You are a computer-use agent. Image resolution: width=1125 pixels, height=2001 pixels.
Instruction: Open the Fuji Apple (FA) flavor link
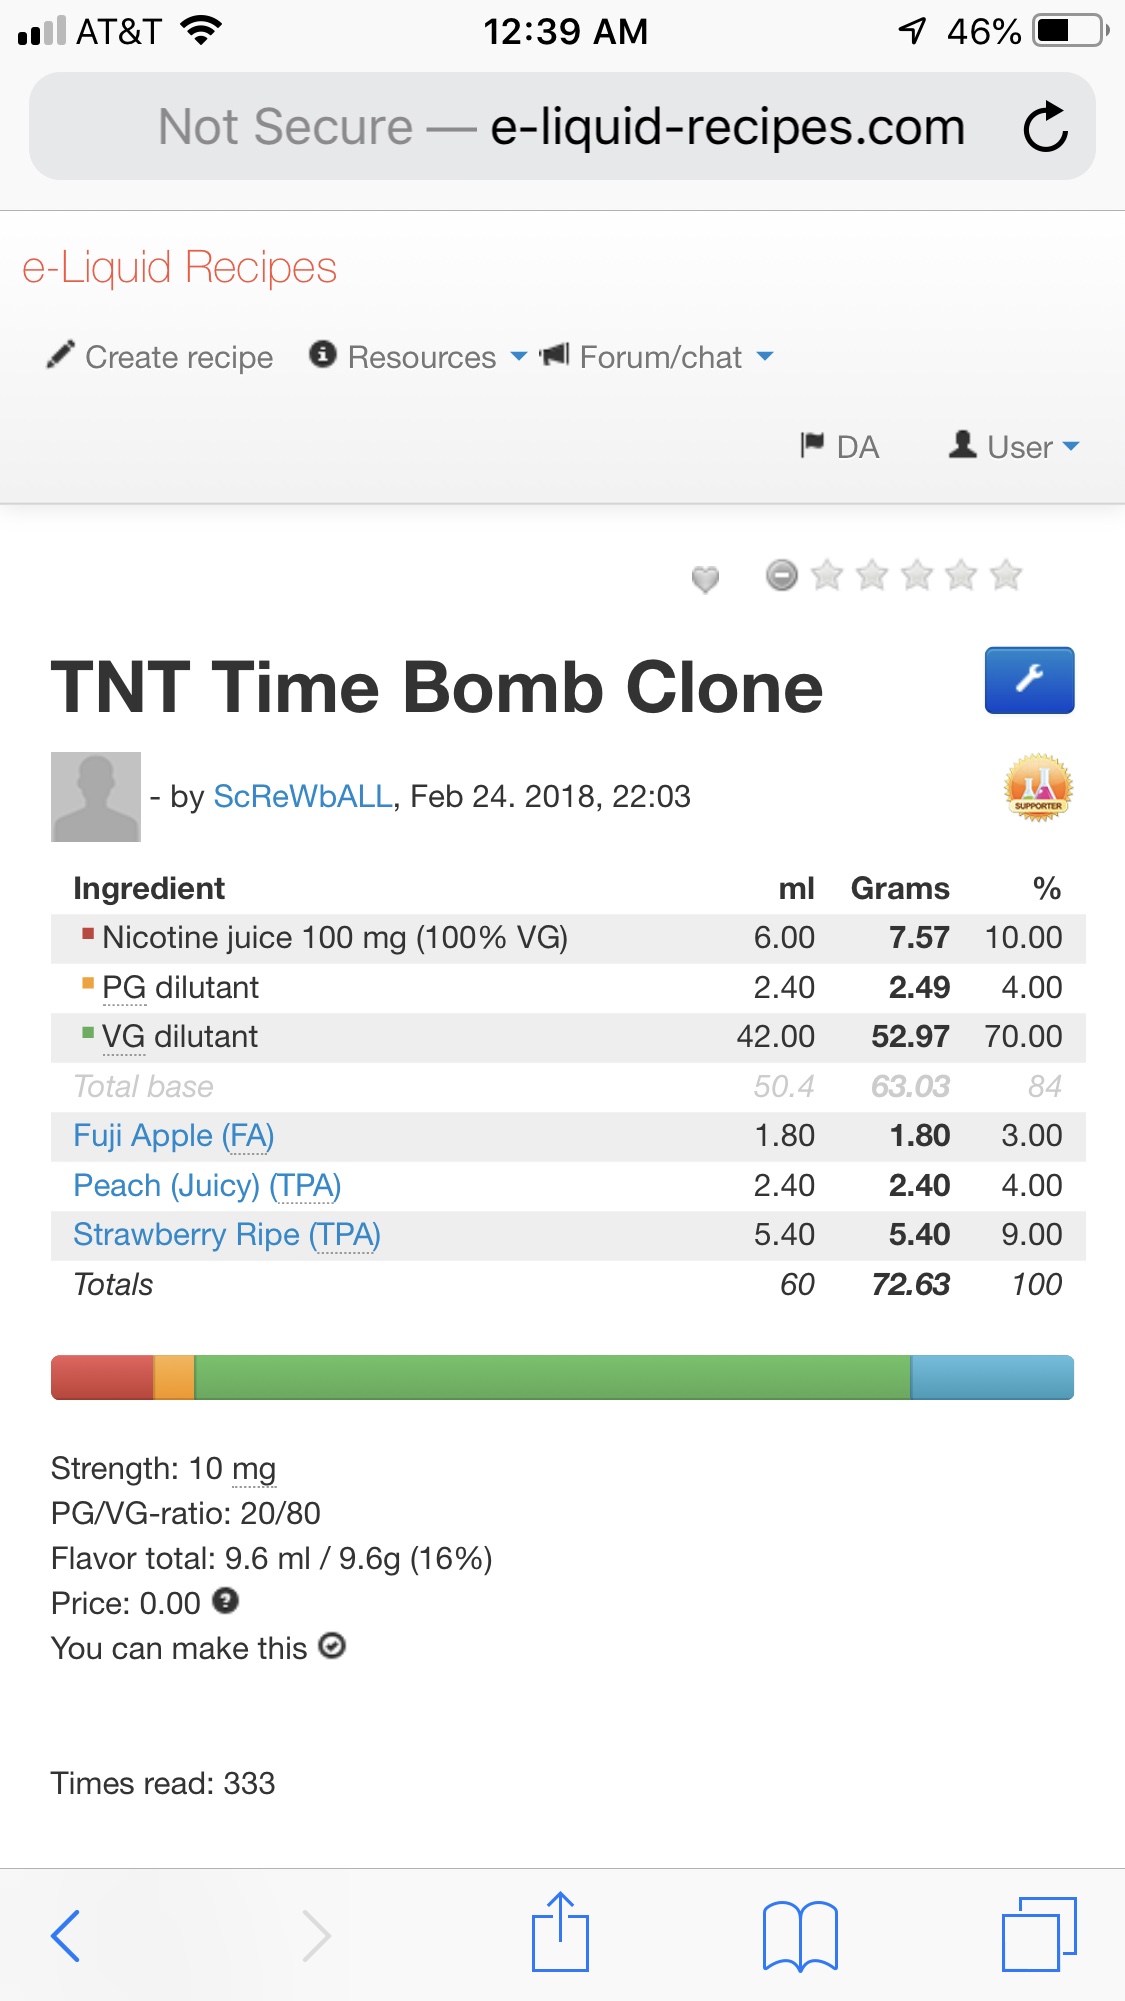pyautogui.click(x=173, y=1136)
